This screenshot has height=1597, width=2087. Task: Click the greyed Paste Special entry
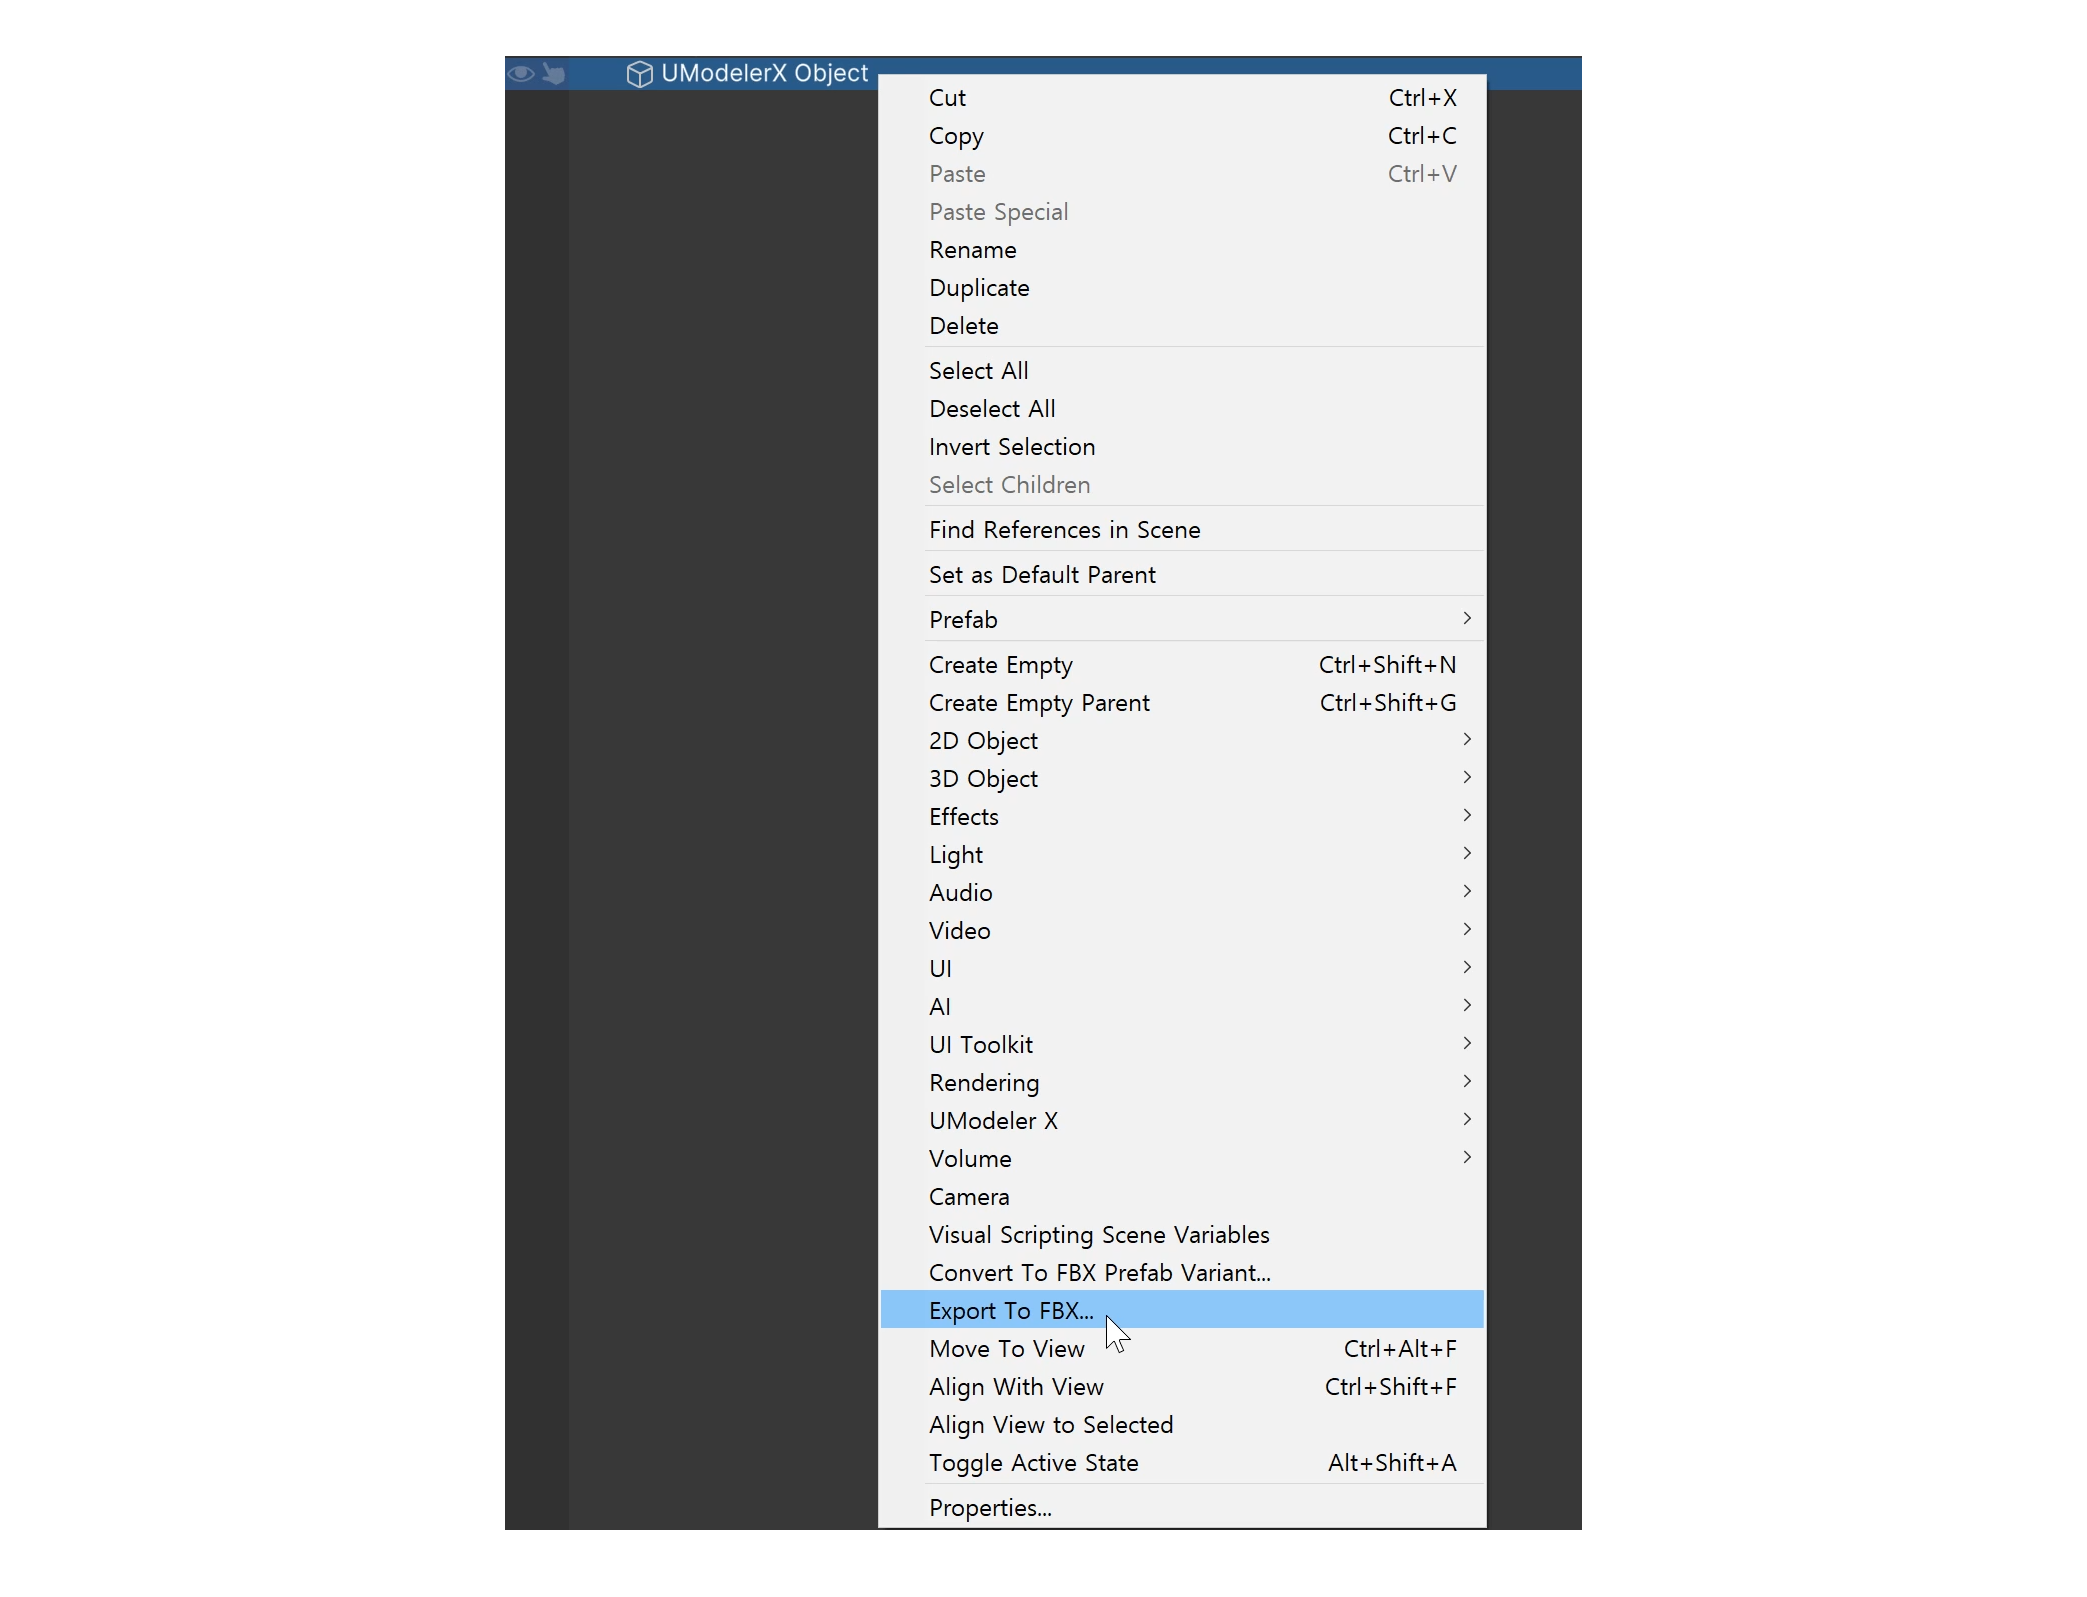1182,212
